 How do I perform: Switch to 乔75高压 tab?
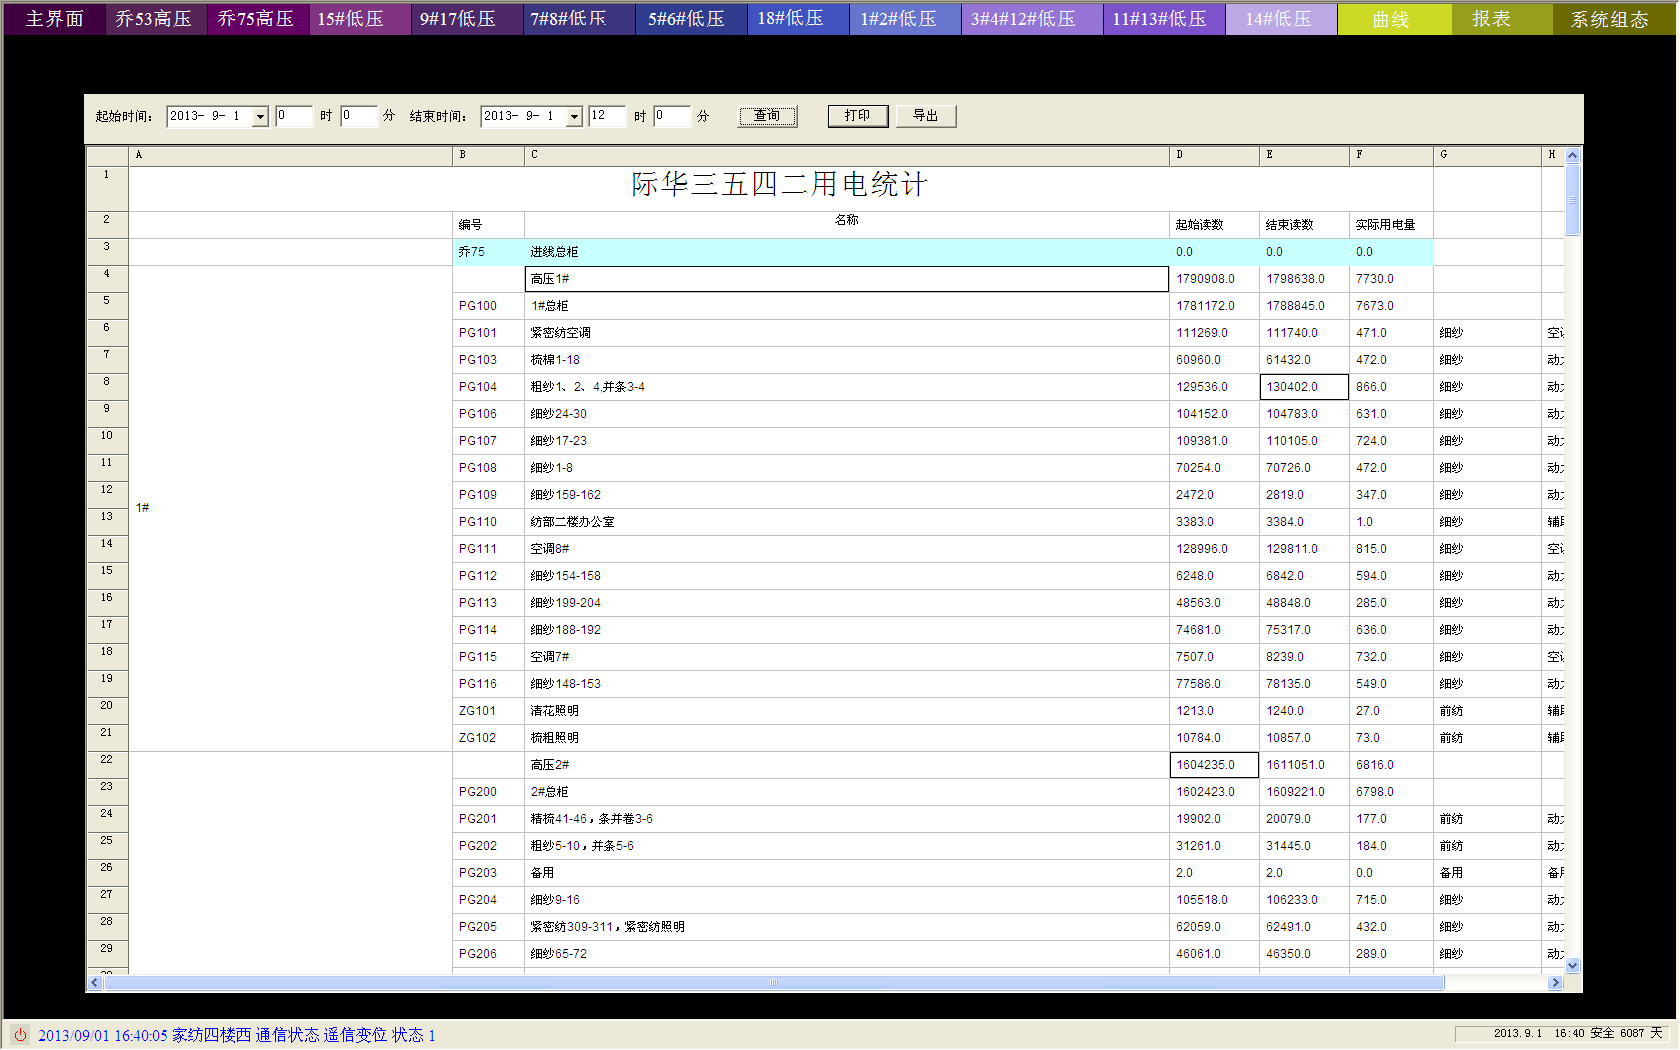(257, 19)
